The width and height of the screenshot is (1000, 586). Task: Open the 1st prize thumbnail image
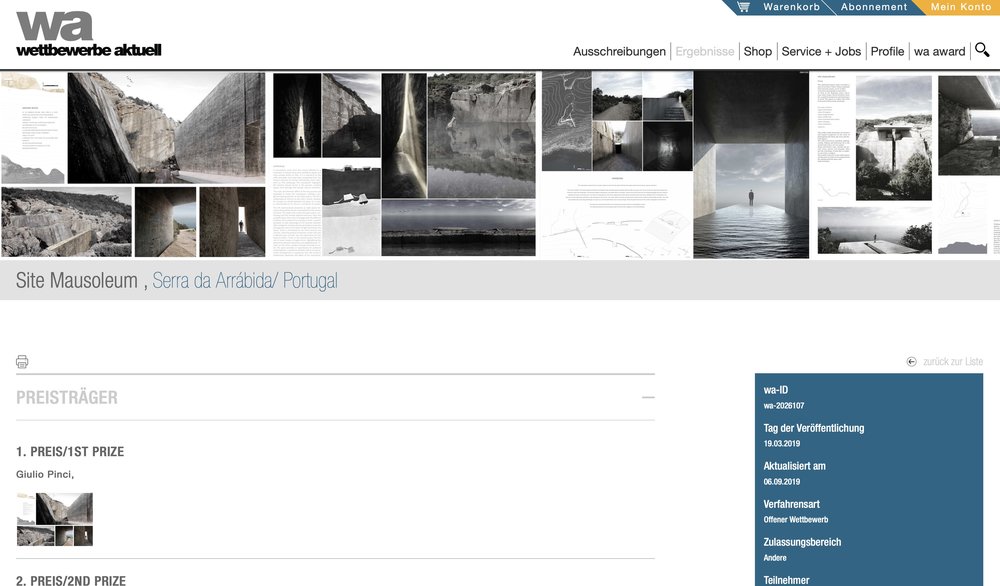[55, 519]
